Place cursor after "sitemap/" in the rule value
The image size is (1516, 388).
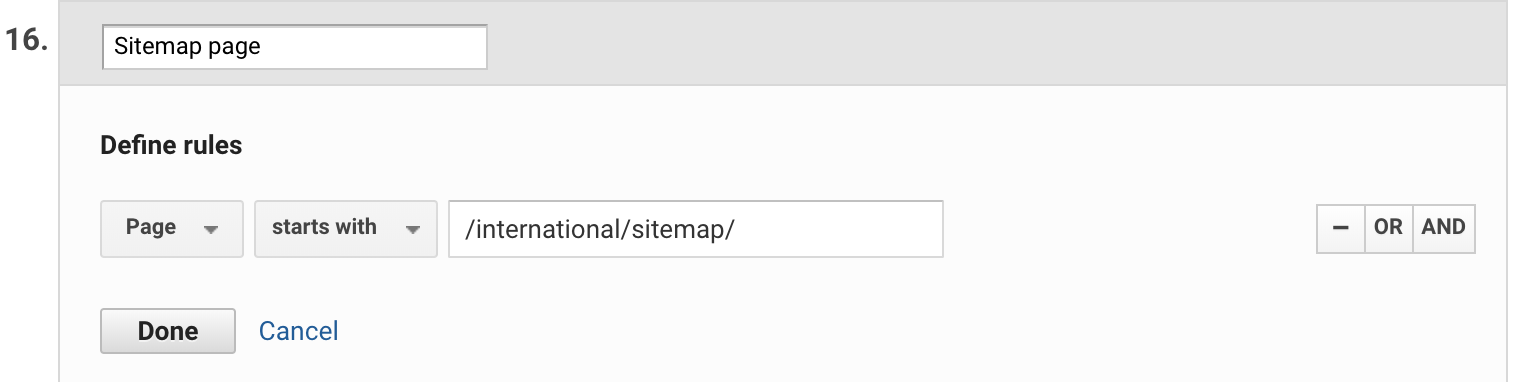pyautogui.click(x=737, y=229)
